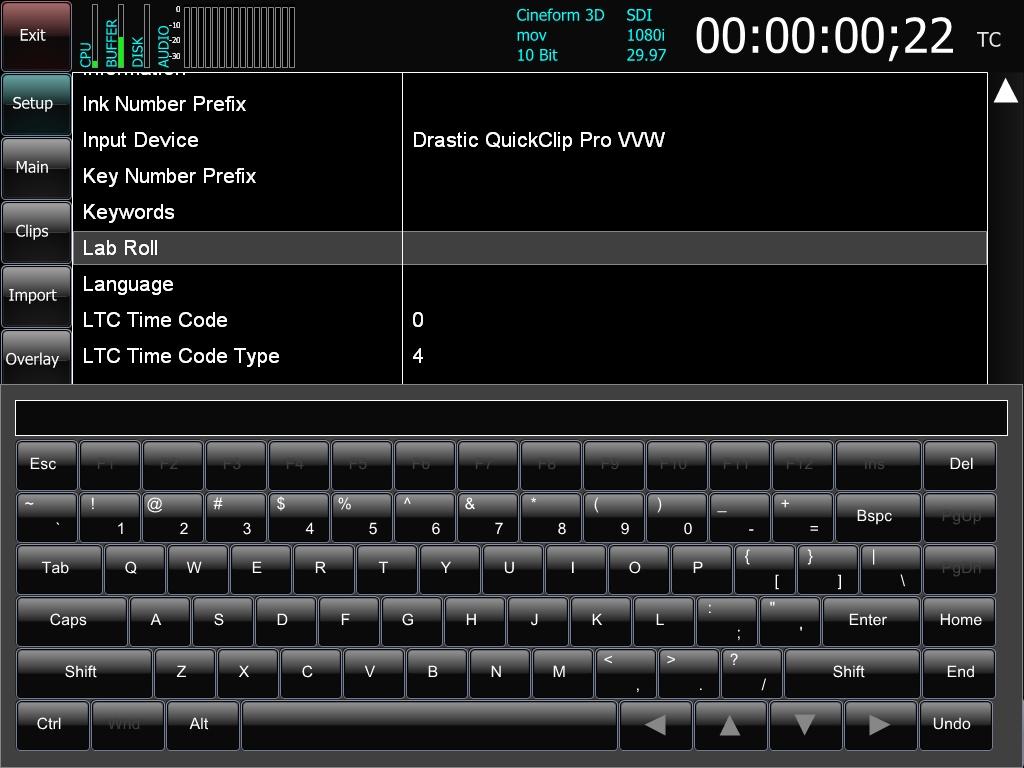Click the E key
This screenshot has height=768, width=1024.
[x=260, y=569]
